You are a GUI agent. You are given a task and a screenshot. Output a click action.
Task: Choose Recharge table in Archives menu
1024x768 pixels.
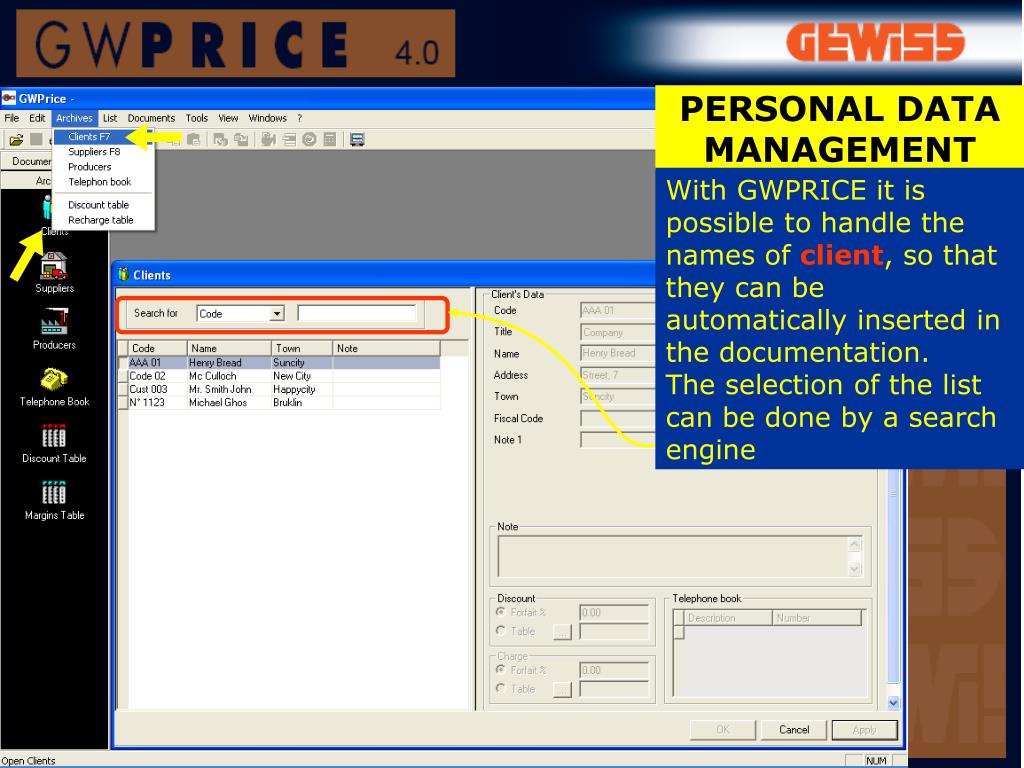tap(101, 220)
